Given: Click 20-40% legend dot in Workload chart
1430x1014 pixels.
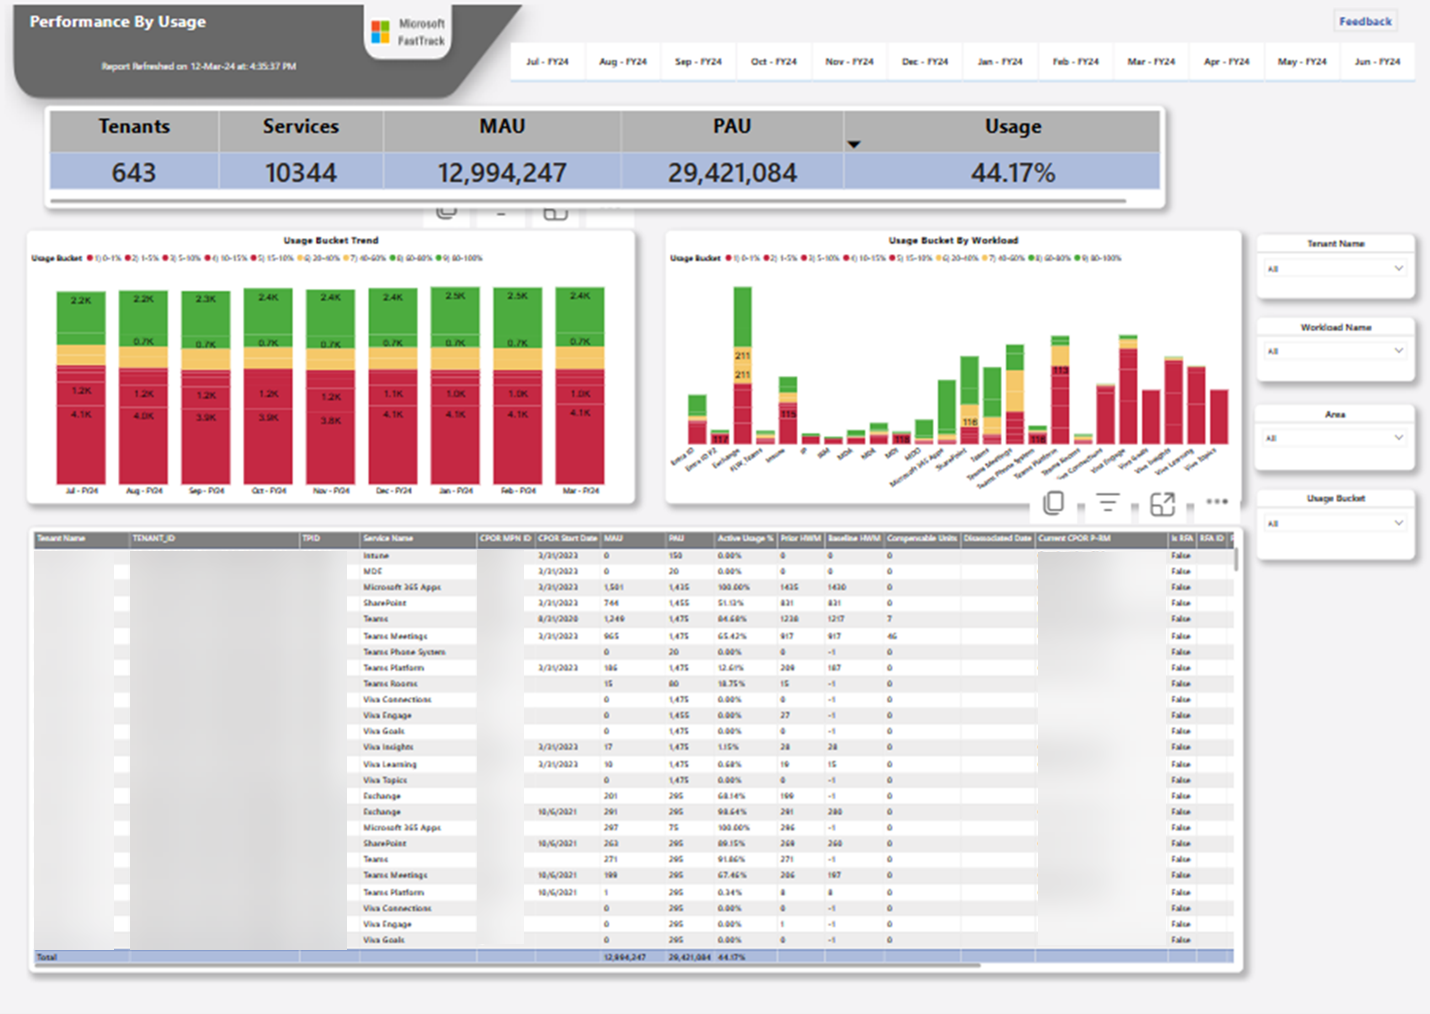Looking at the screenshot, I should [940, 258].
